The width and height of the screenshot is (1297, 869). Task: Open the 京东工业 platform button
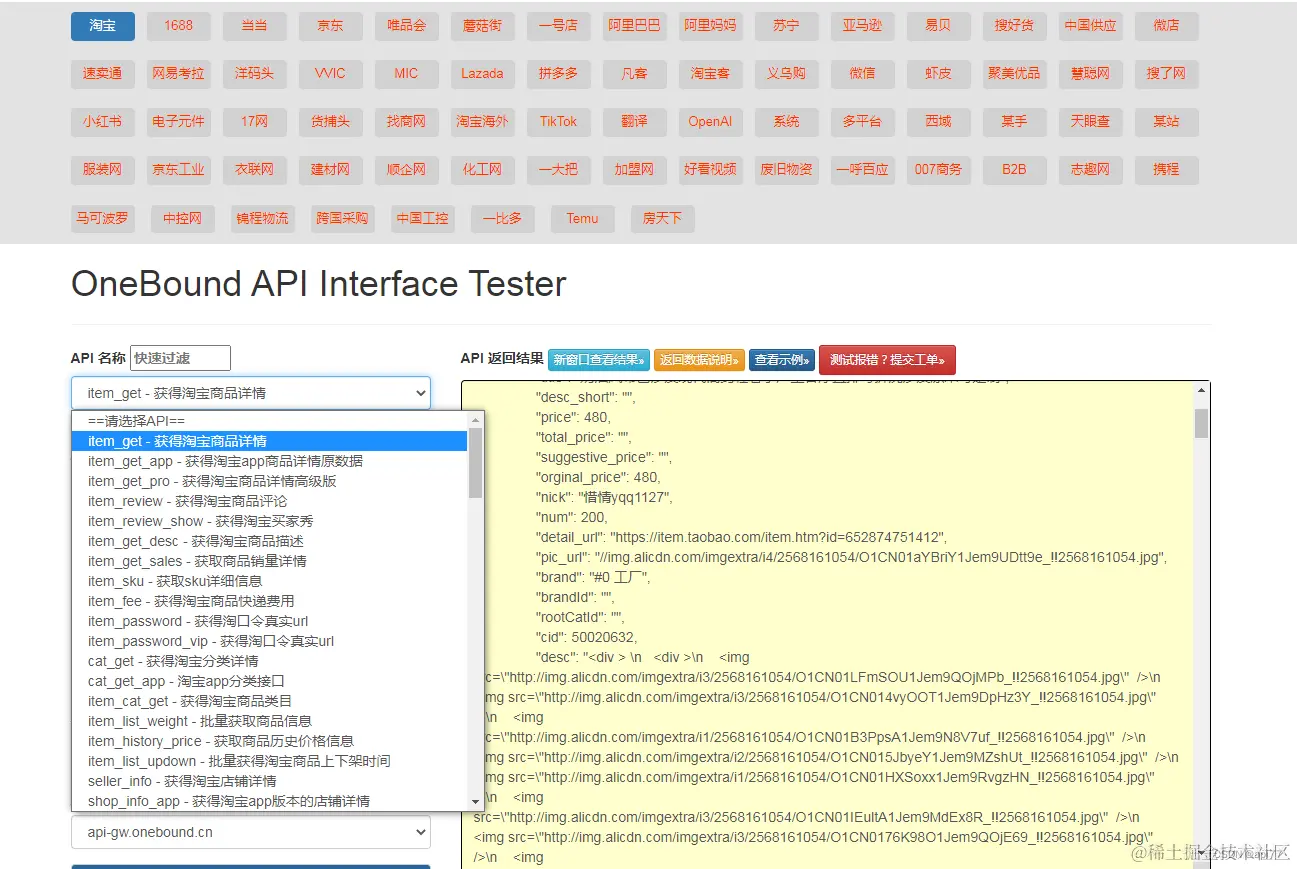(178, 170)
